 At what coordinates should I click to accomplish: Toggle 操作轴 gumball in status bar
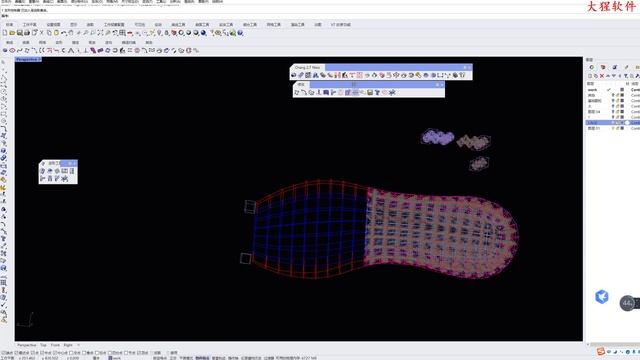(233, 358)
